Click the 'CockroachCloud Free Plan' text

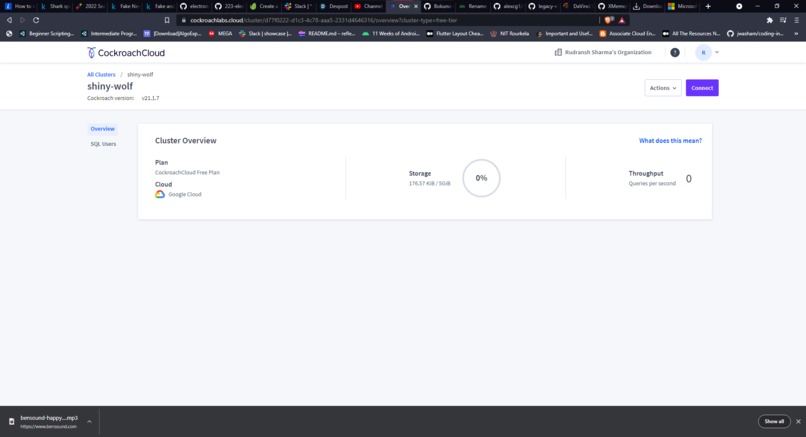click(x=187, y=173)
